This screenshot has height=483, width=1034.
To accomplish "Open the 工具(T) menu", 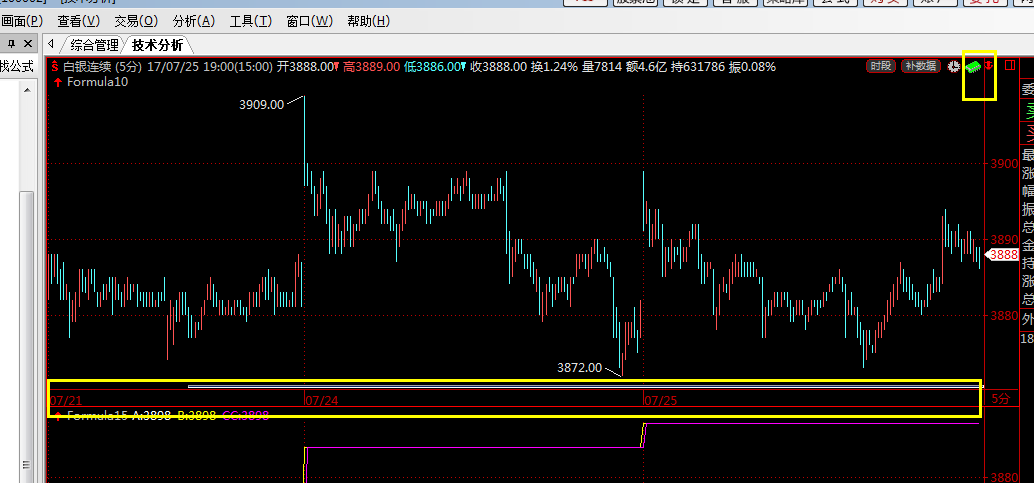I will point(251,21).
